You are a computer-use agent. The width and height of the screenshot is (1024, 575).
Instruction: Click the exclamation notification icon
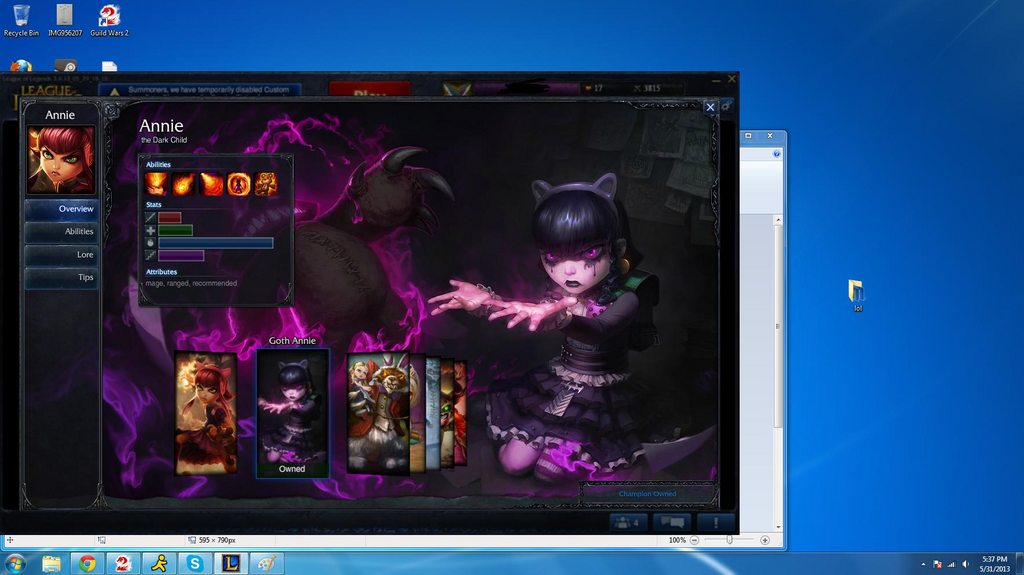tap(715, 522)
